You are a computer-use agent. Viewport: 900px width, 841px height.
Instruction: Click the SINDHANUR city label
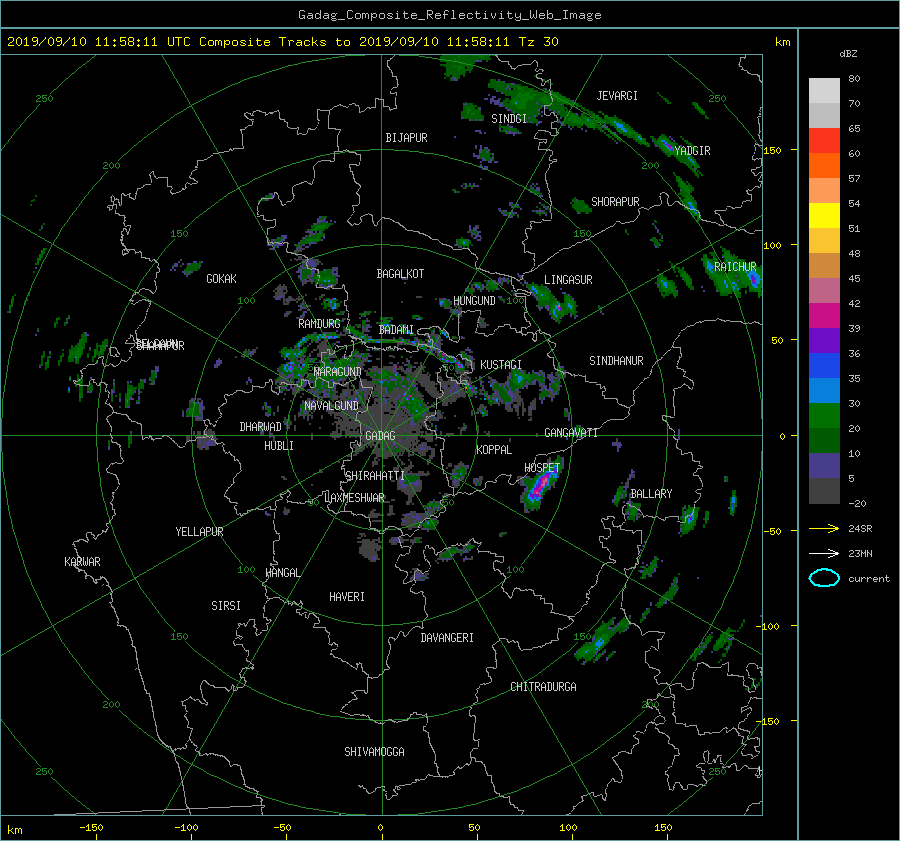coord(616,361)
